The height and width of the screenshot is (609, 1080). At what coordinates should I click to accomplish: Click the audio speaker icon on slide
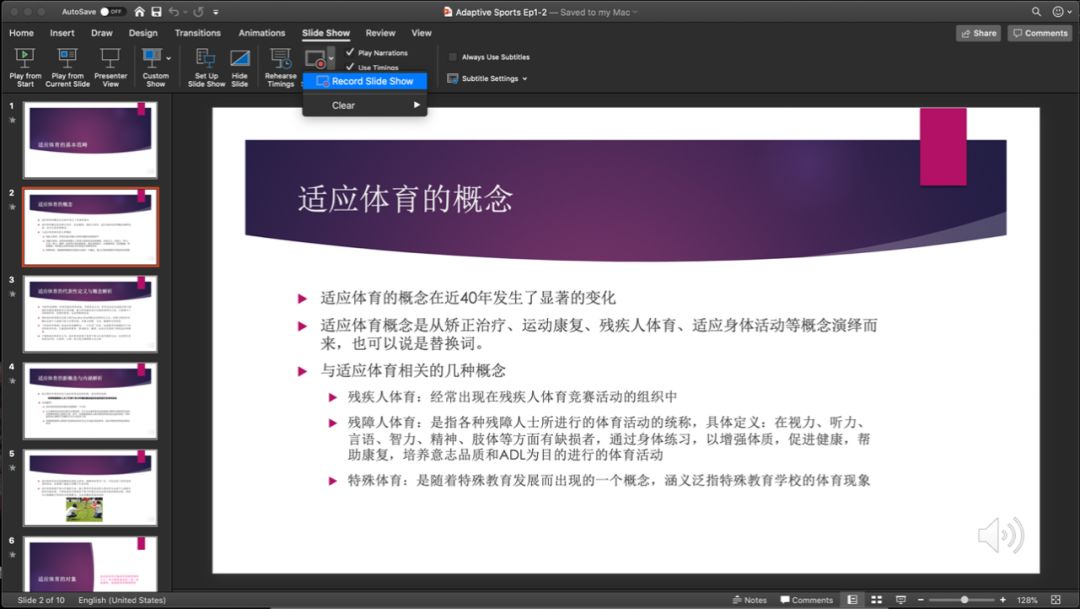(999, 535)
